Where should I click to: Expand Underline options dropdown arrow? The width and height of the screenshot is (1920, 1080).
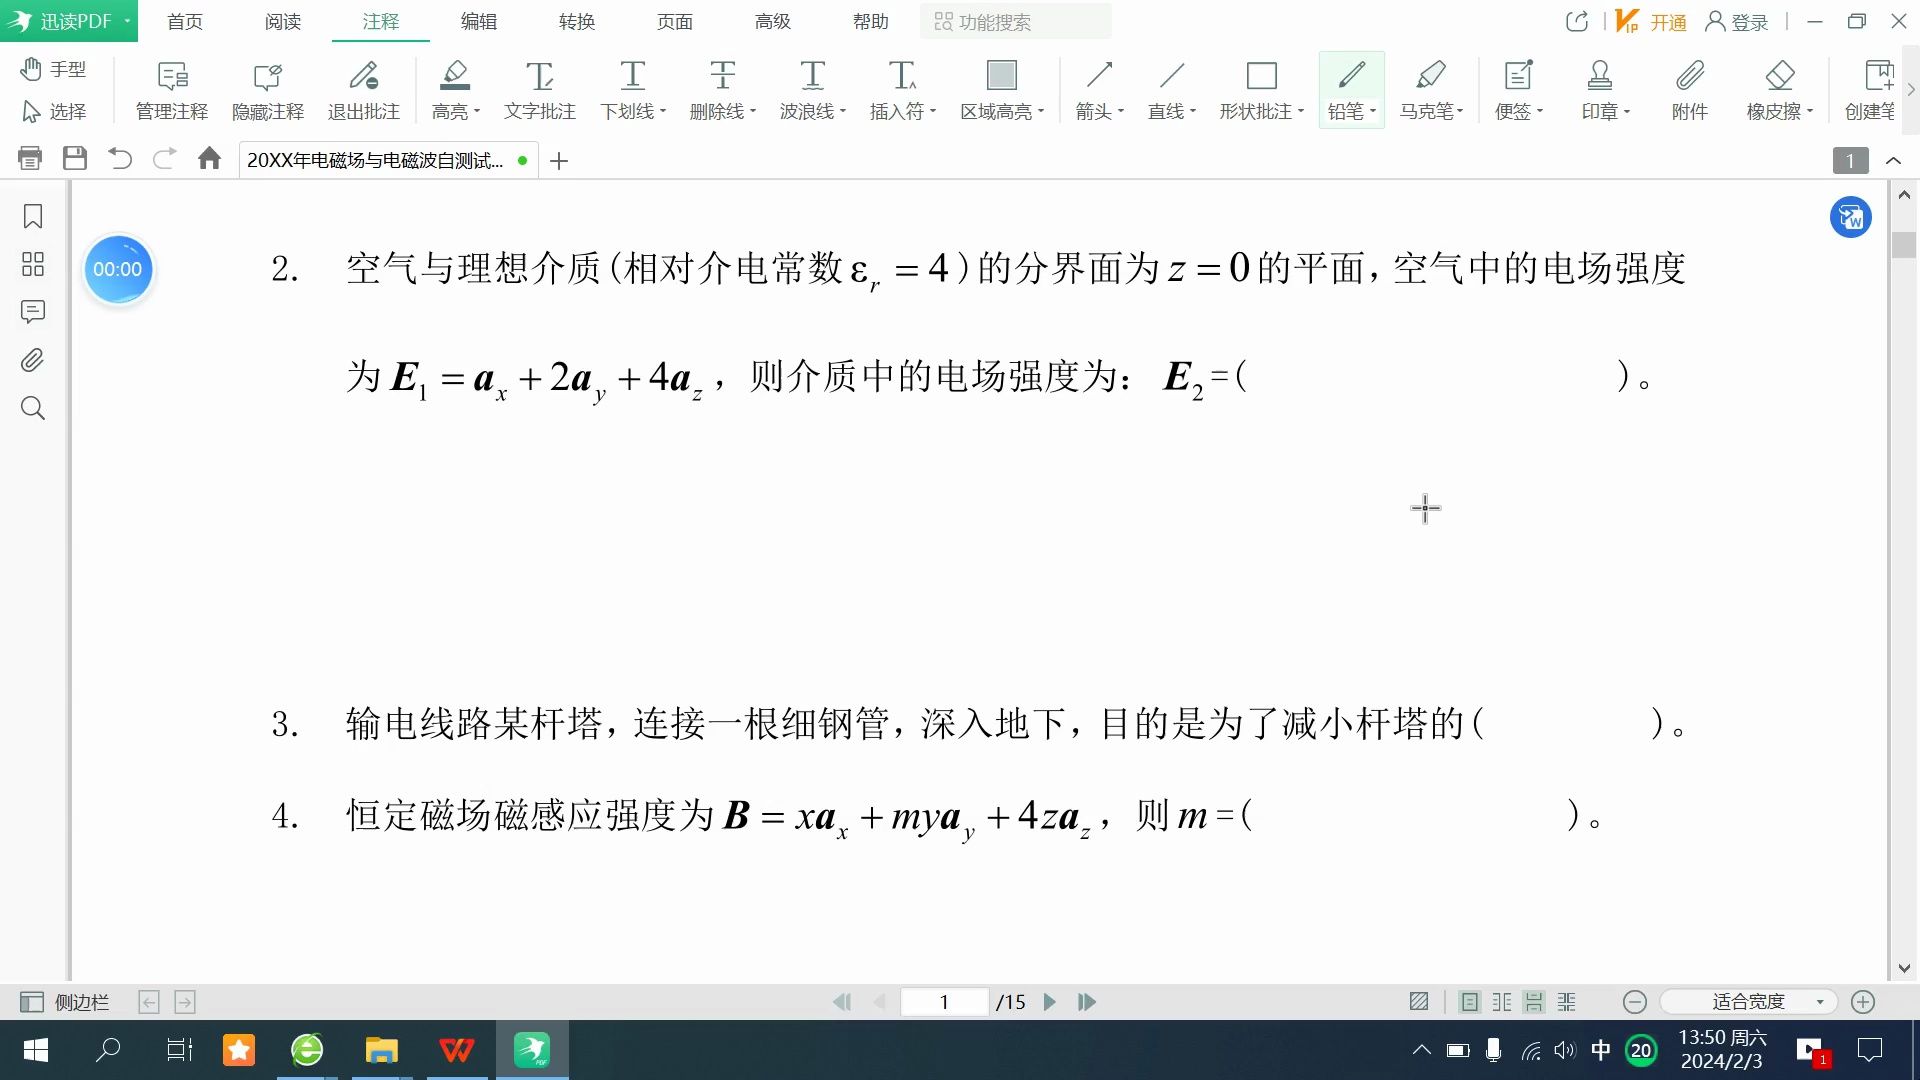click(663, 112)
